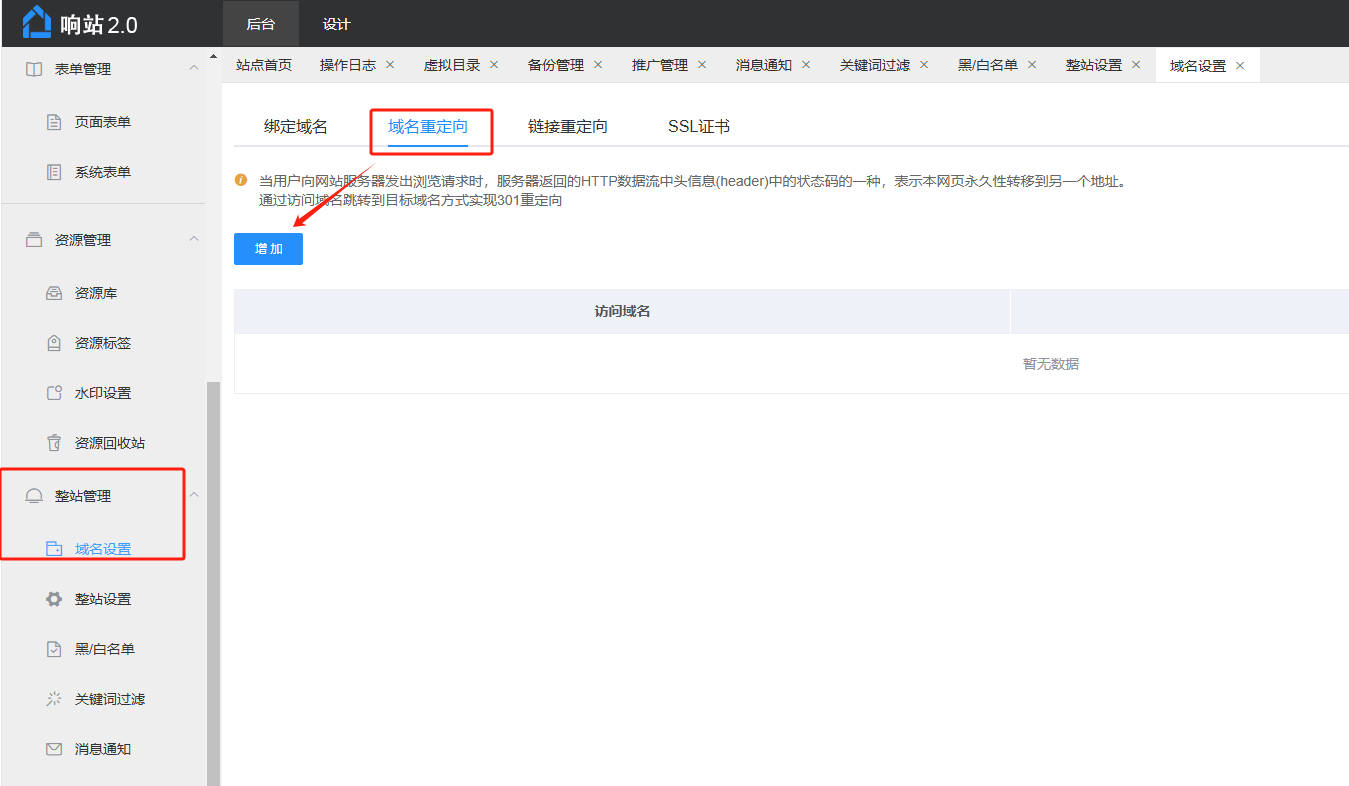Viewport: 1349px width, 786px height.
Task: Click the 资源库 inbox icon in sidebar
Action: (55, 293)
